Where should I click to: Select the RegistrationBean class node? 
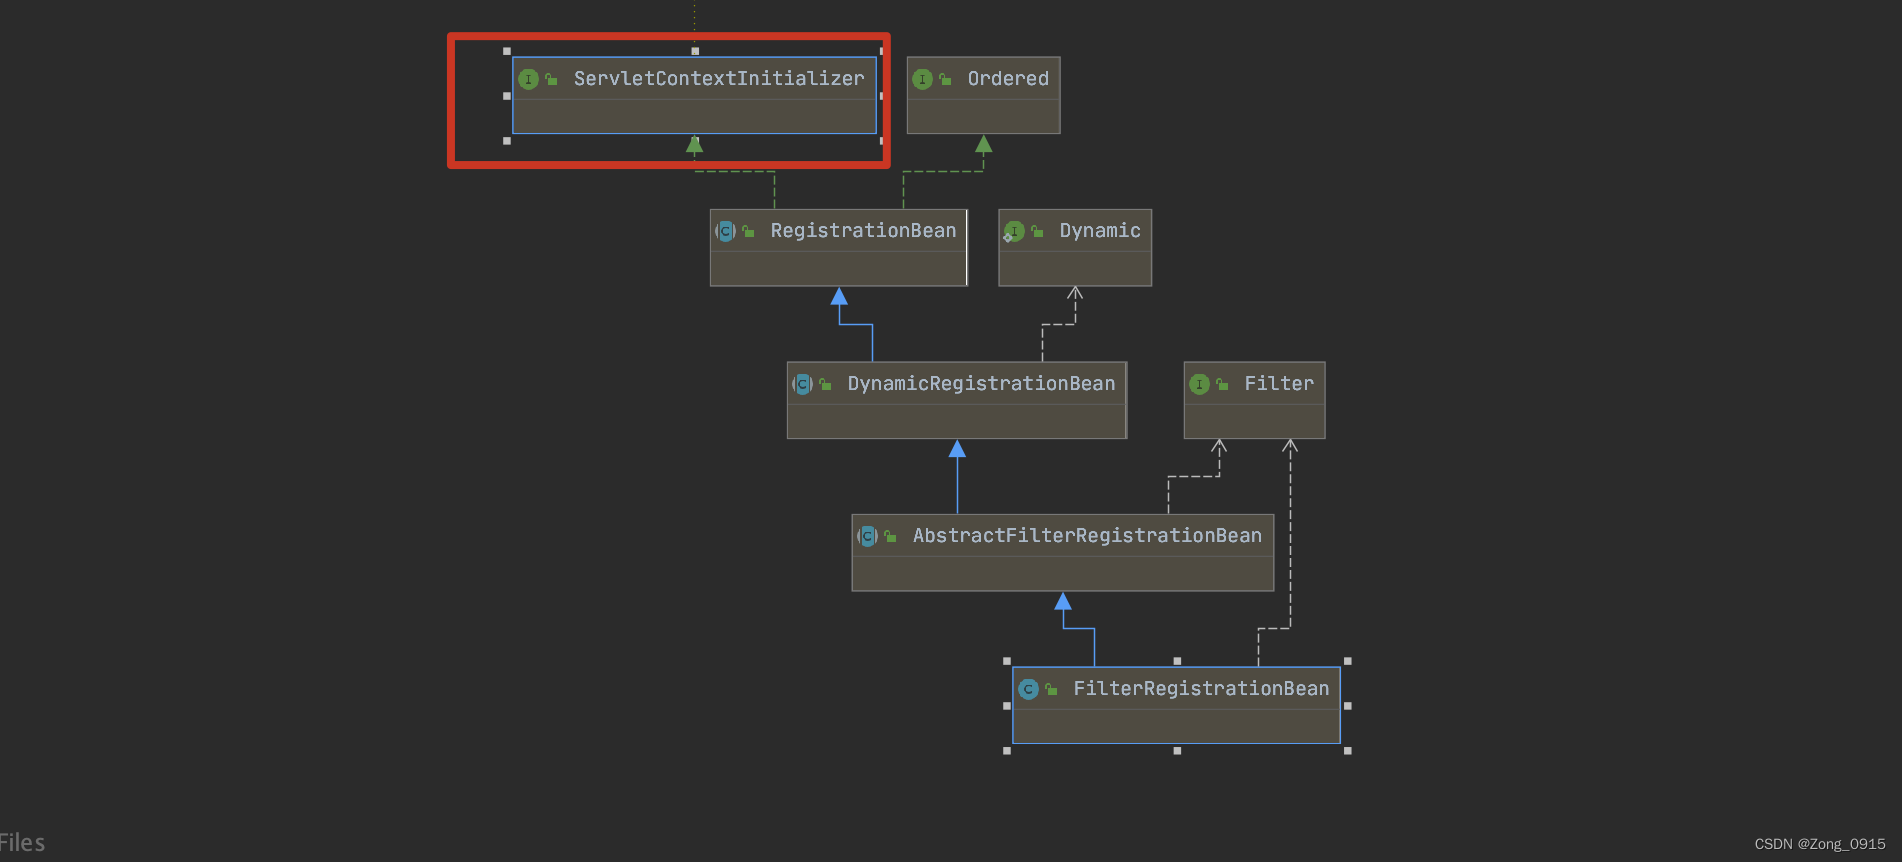pos(838,247)
